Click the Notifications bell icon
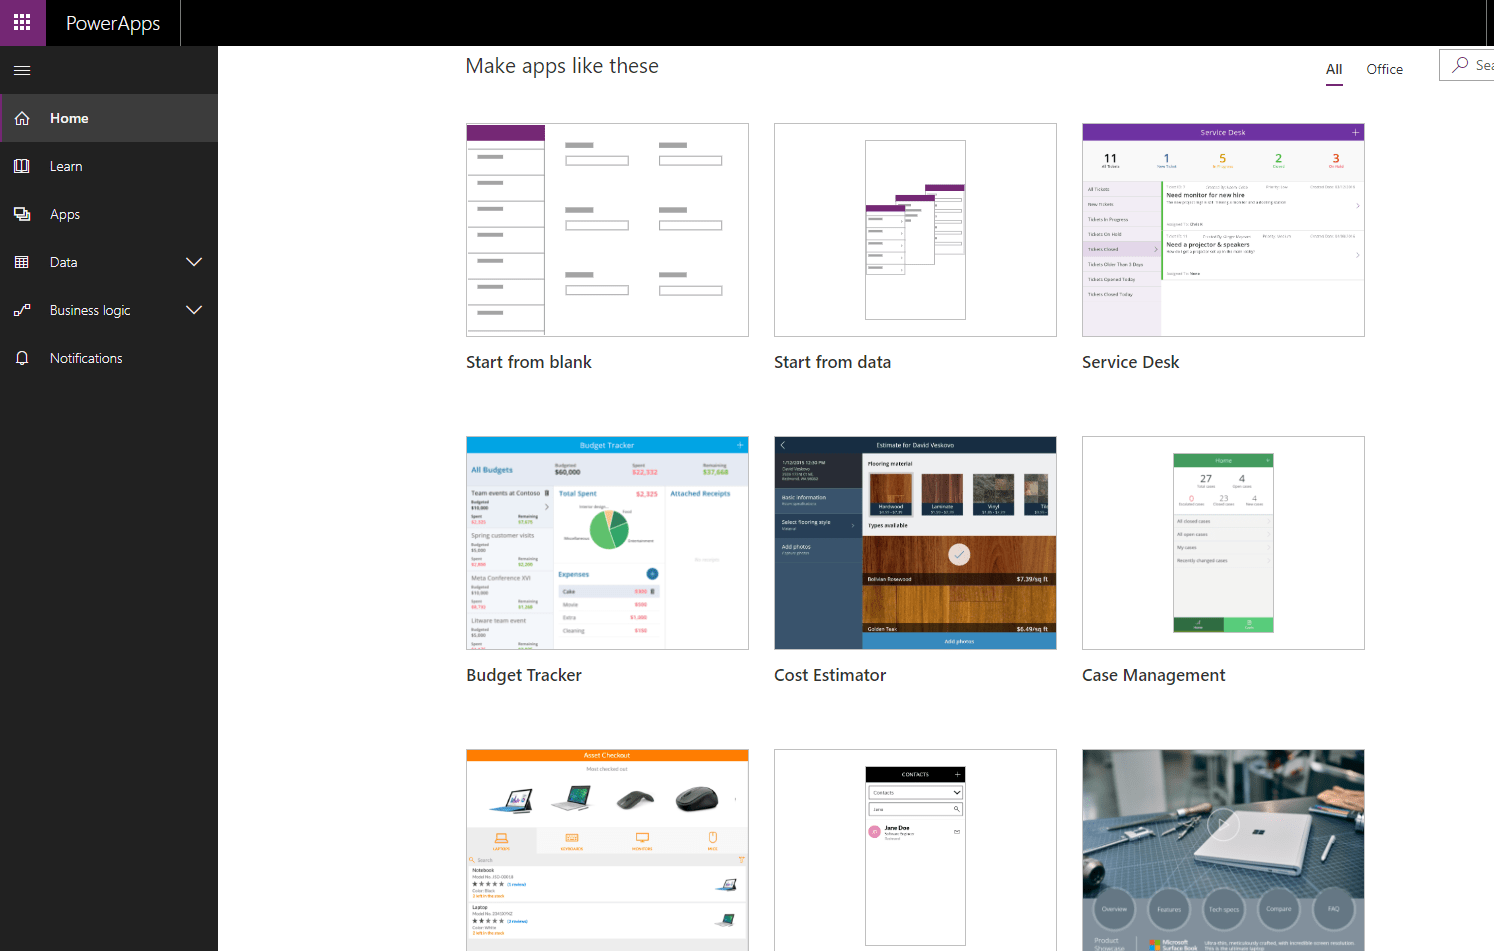The image size is (1494, 951). [22, 358]
